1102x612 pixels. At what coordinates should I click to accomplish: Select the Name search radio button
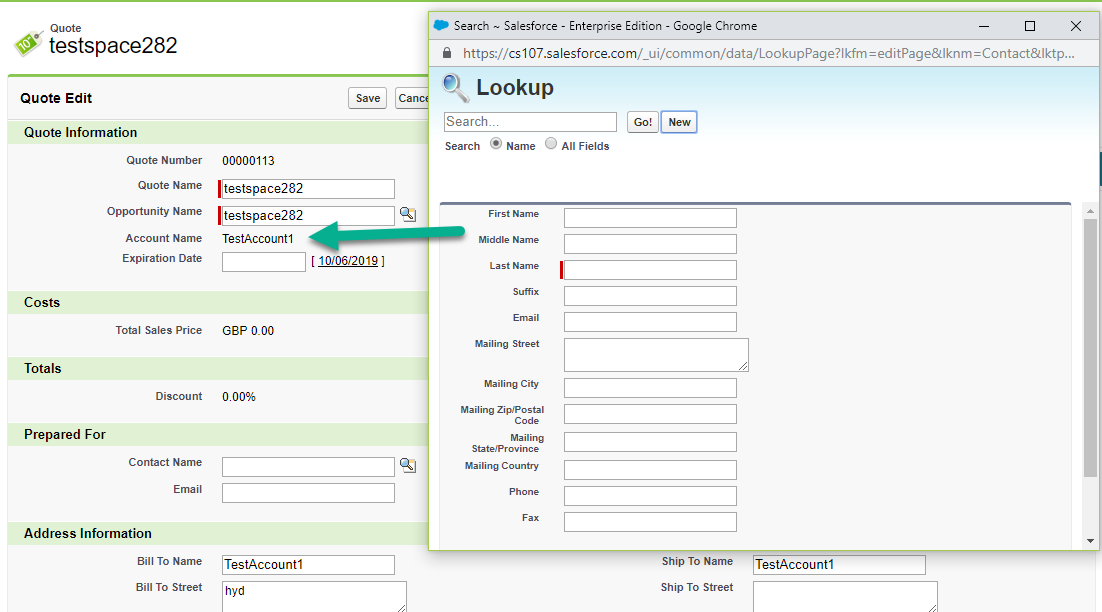(x=496, y=143)
